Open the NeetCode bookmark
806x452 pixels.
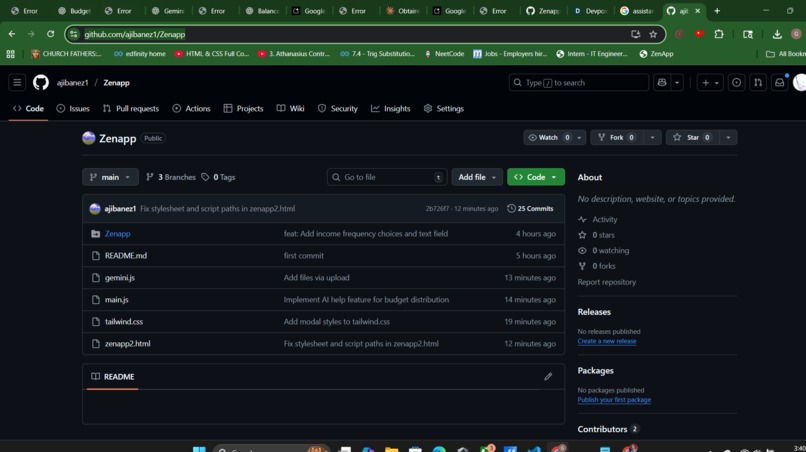click(444, 53)
